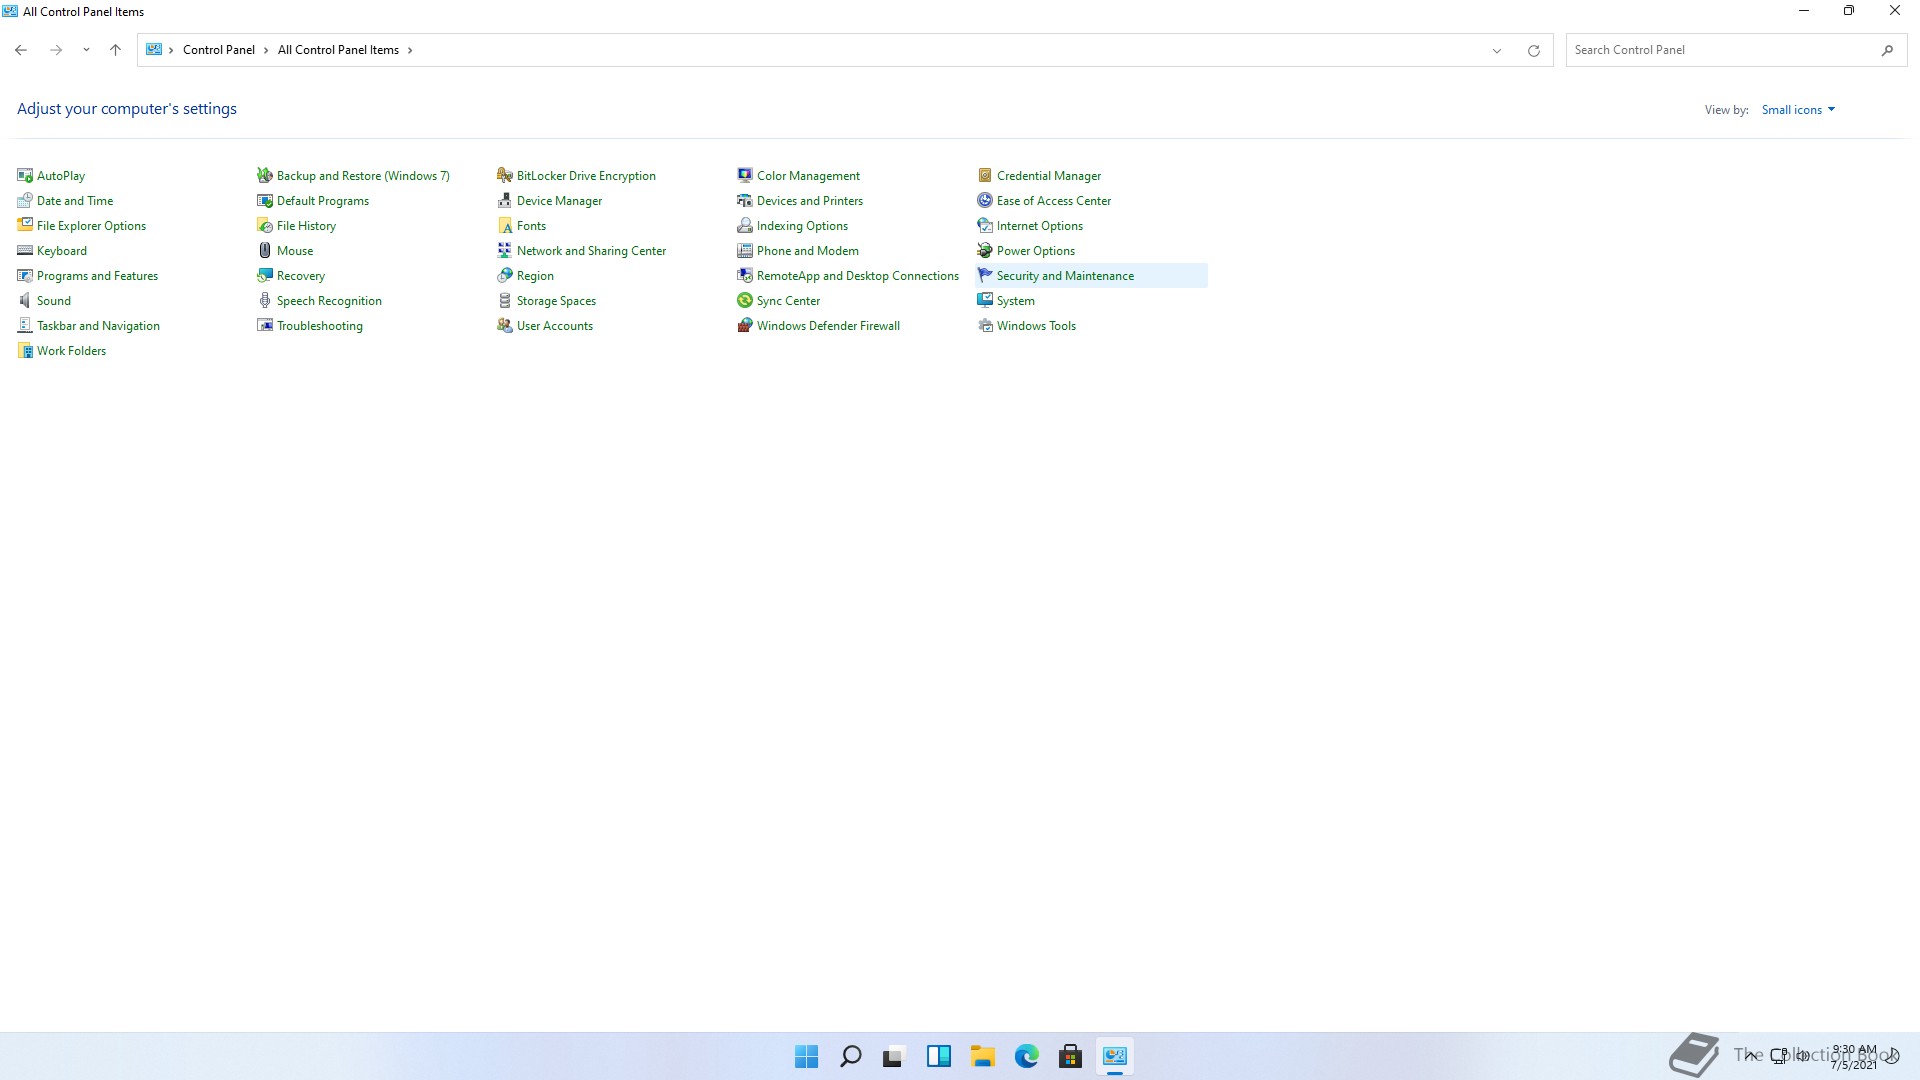Click Backup and Restore icon

pos(265,176)
